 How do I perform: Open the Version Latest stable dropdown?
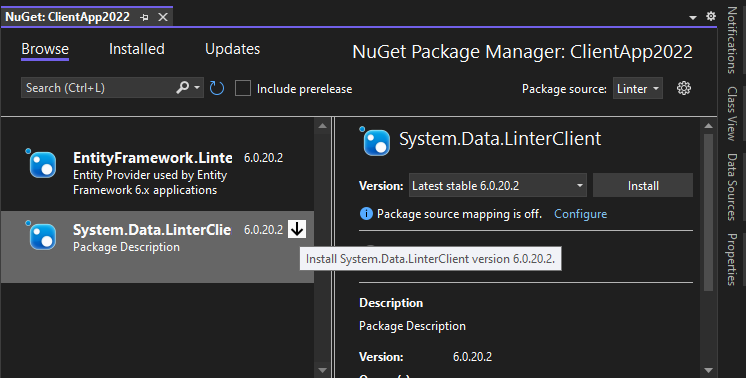coord(498,185)
